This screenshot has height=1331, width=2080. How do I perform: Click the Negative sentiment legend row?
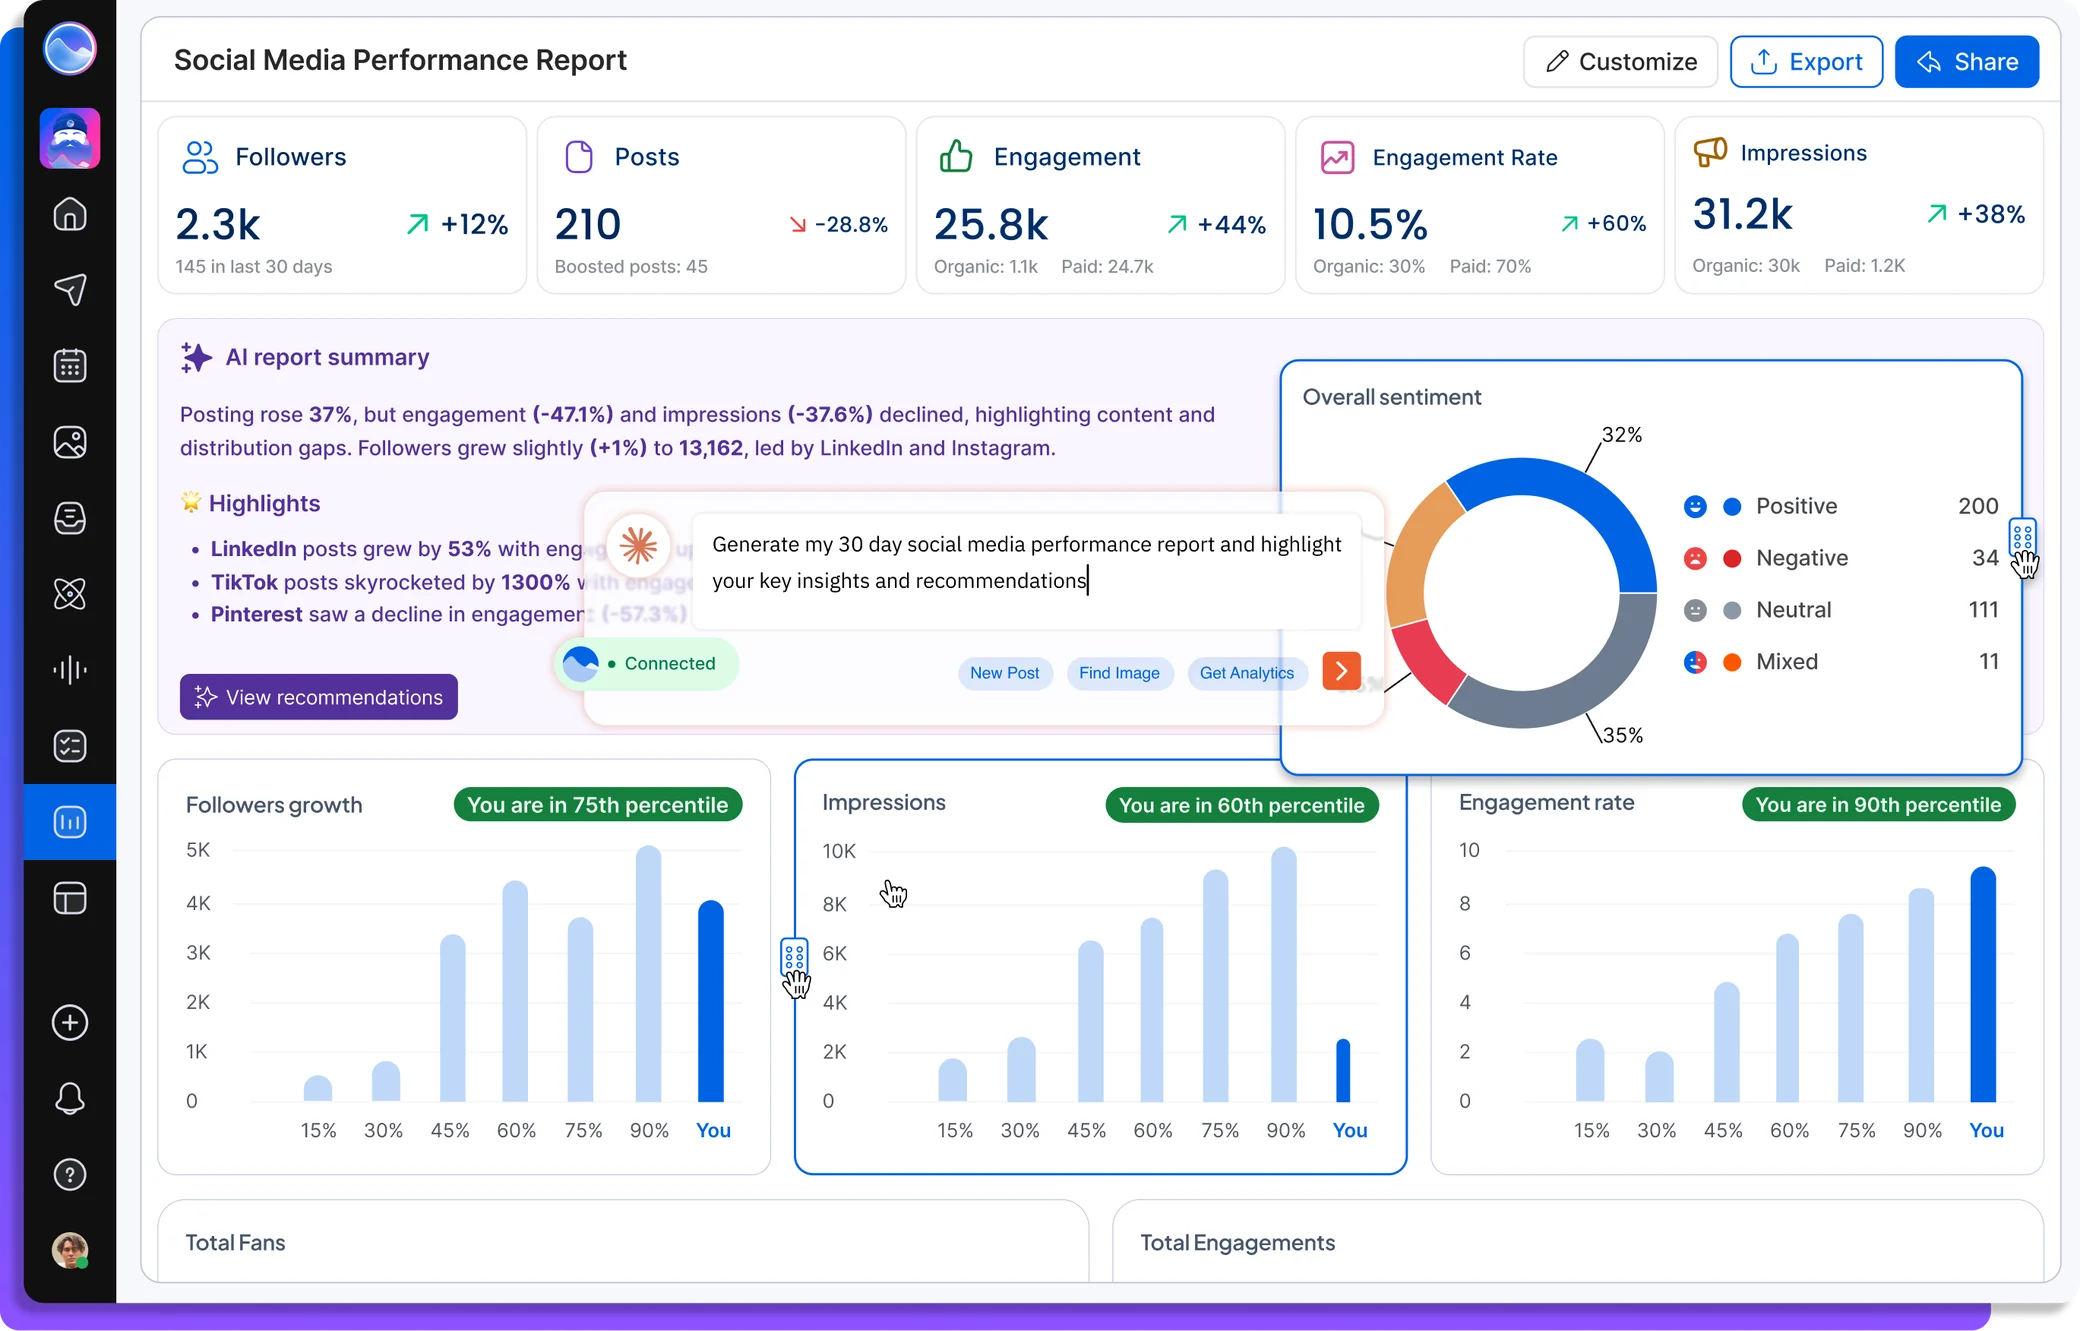click(x=1840, y=558)
